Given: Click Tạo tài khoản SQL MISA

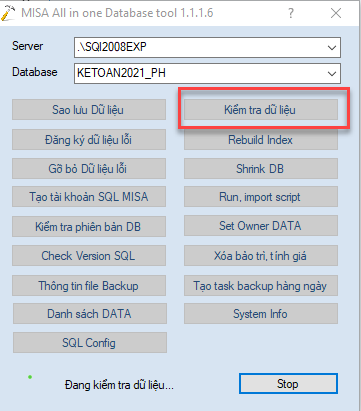Looking at the screenshot, I should [x=89, y=197].
